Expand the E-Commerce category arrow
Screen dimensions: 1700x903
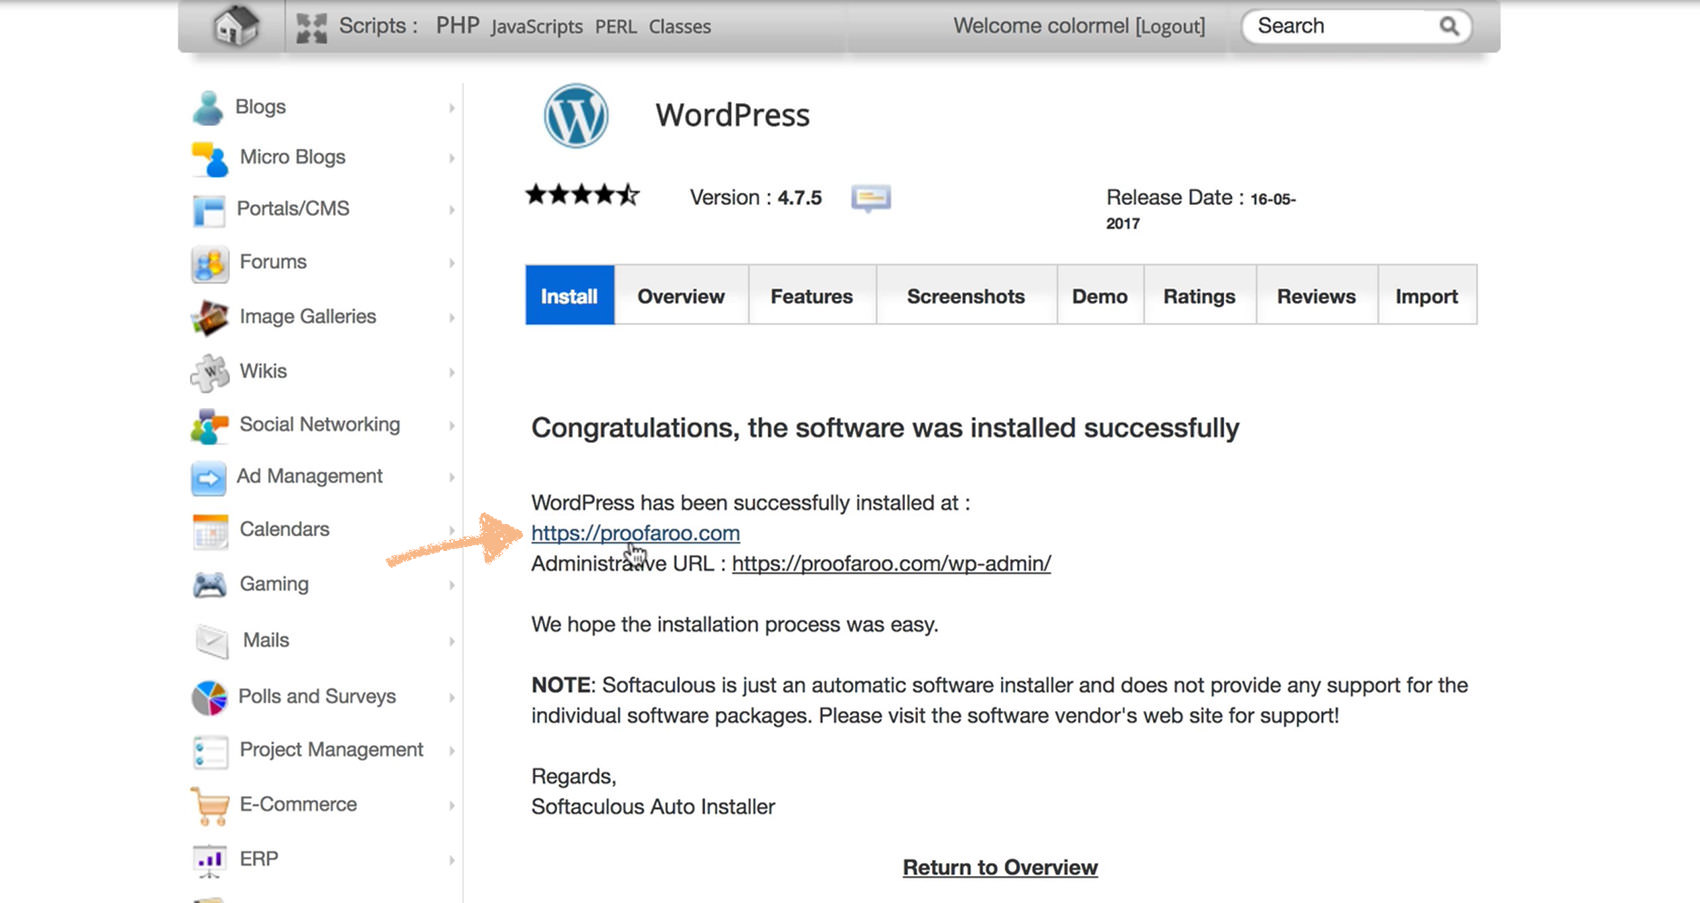coord(452,806)
